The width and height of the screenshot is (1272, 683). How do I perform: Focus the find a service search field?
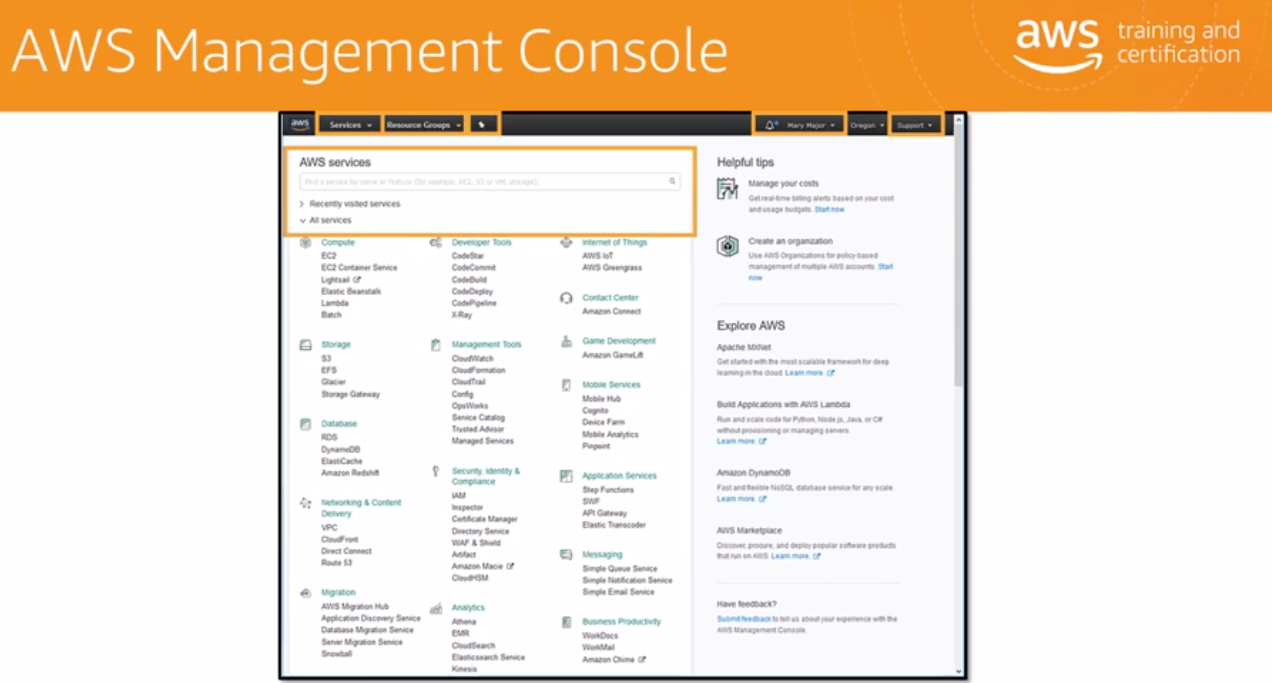pyautogui.click(x=490, y=182)
